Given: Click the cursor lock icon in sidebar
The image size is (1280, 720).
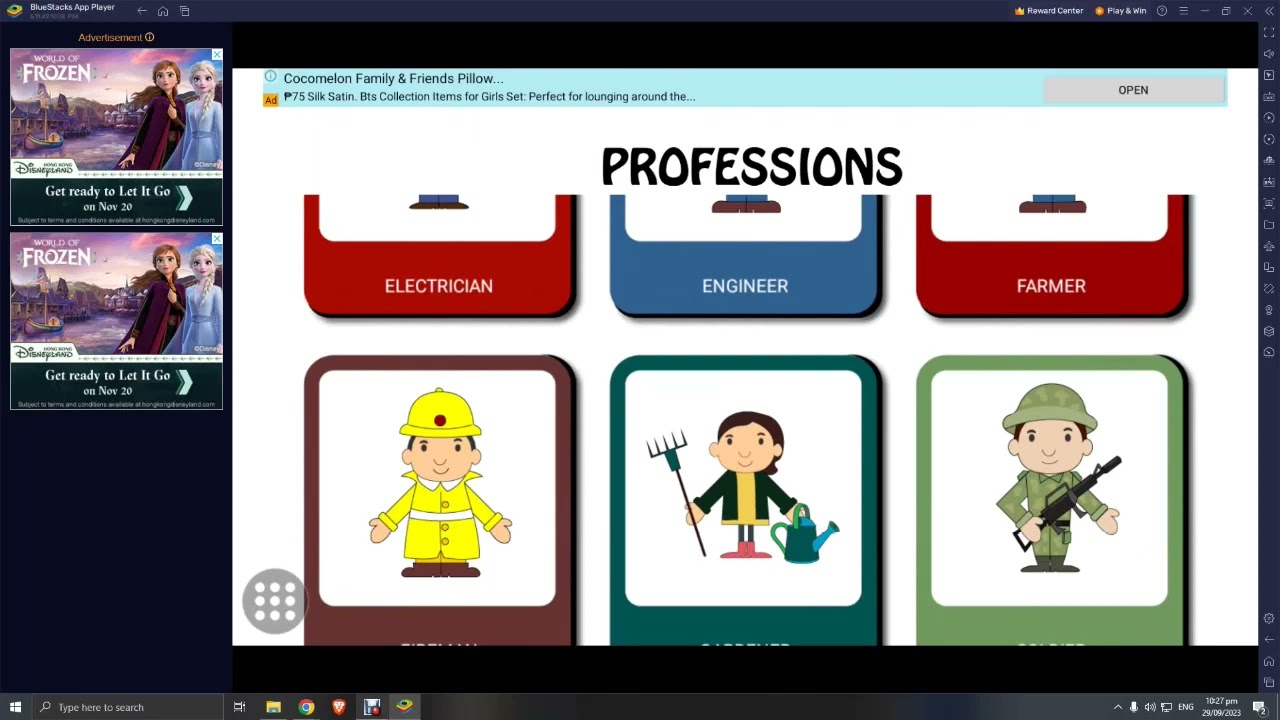Looking at the screenshot, I should point(1269,75).
